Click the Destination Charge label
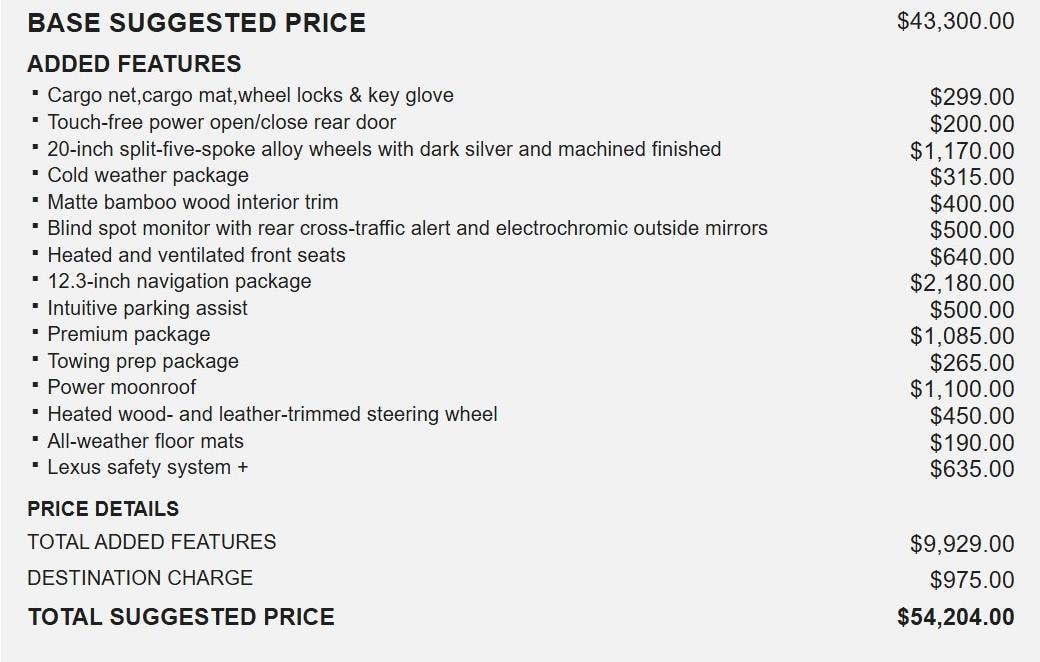Viewport: 1040px width, 662px height. coord(140,578)
